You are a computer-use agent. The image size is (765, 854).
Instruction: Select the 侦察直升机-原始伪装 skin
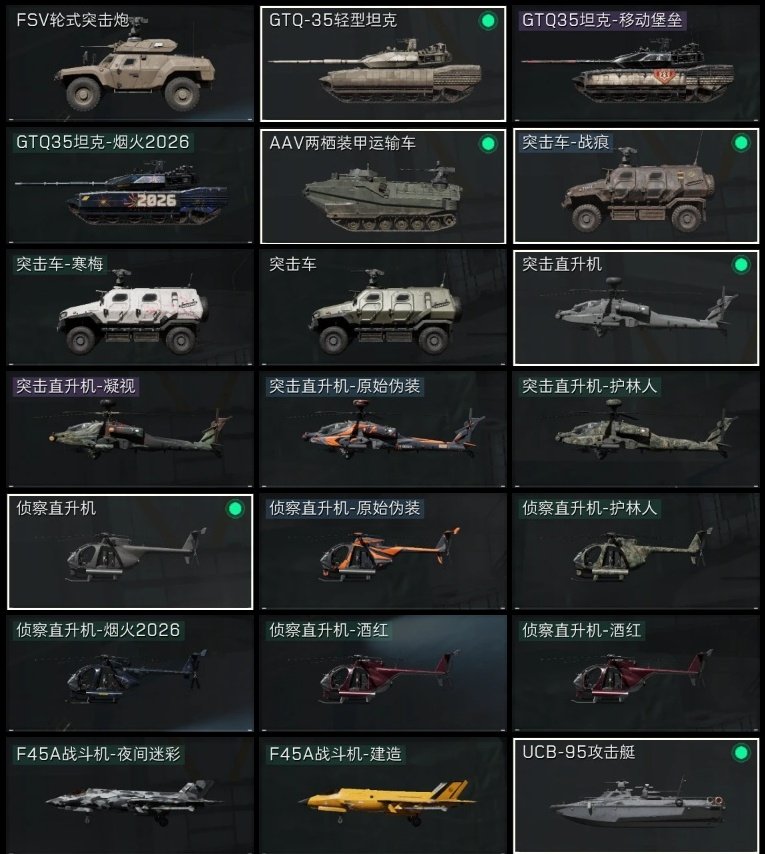coord(383,551)
